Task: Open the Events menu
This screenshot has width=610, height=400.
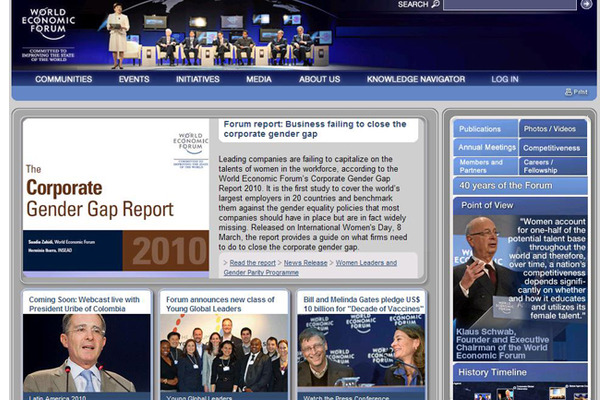Action: click(x=134, y=79)
